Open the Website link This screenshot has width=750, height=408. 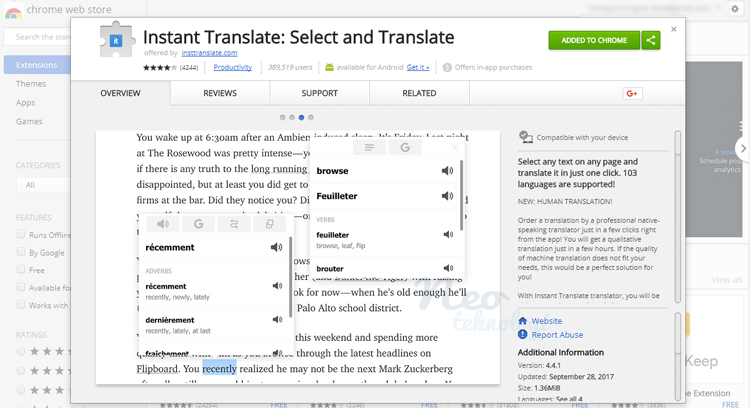pyautogui.click(x=547, y=321)
